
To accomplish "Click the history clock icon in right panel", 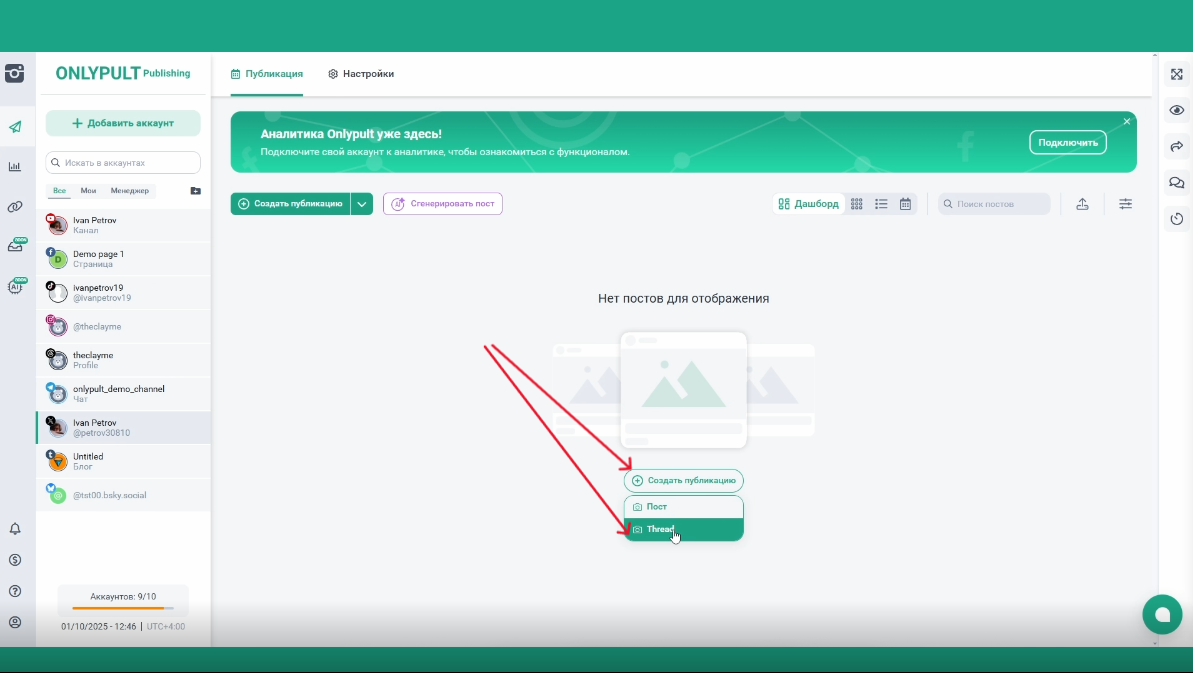I will (x=1176, y=219).
